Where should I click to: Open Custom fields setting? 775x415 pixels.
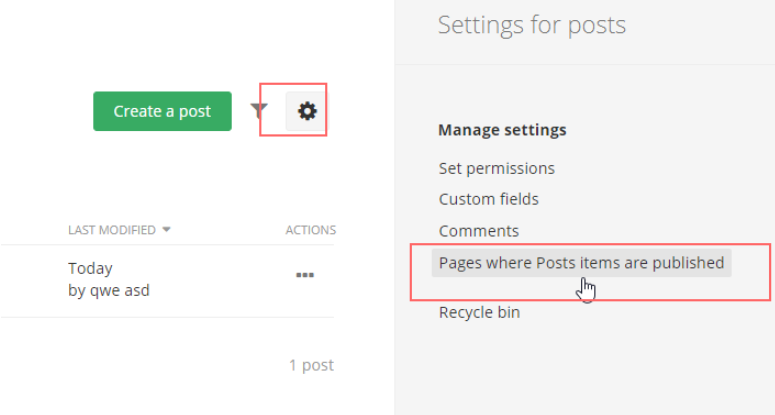pyautogui.click(x=488, y=199)
